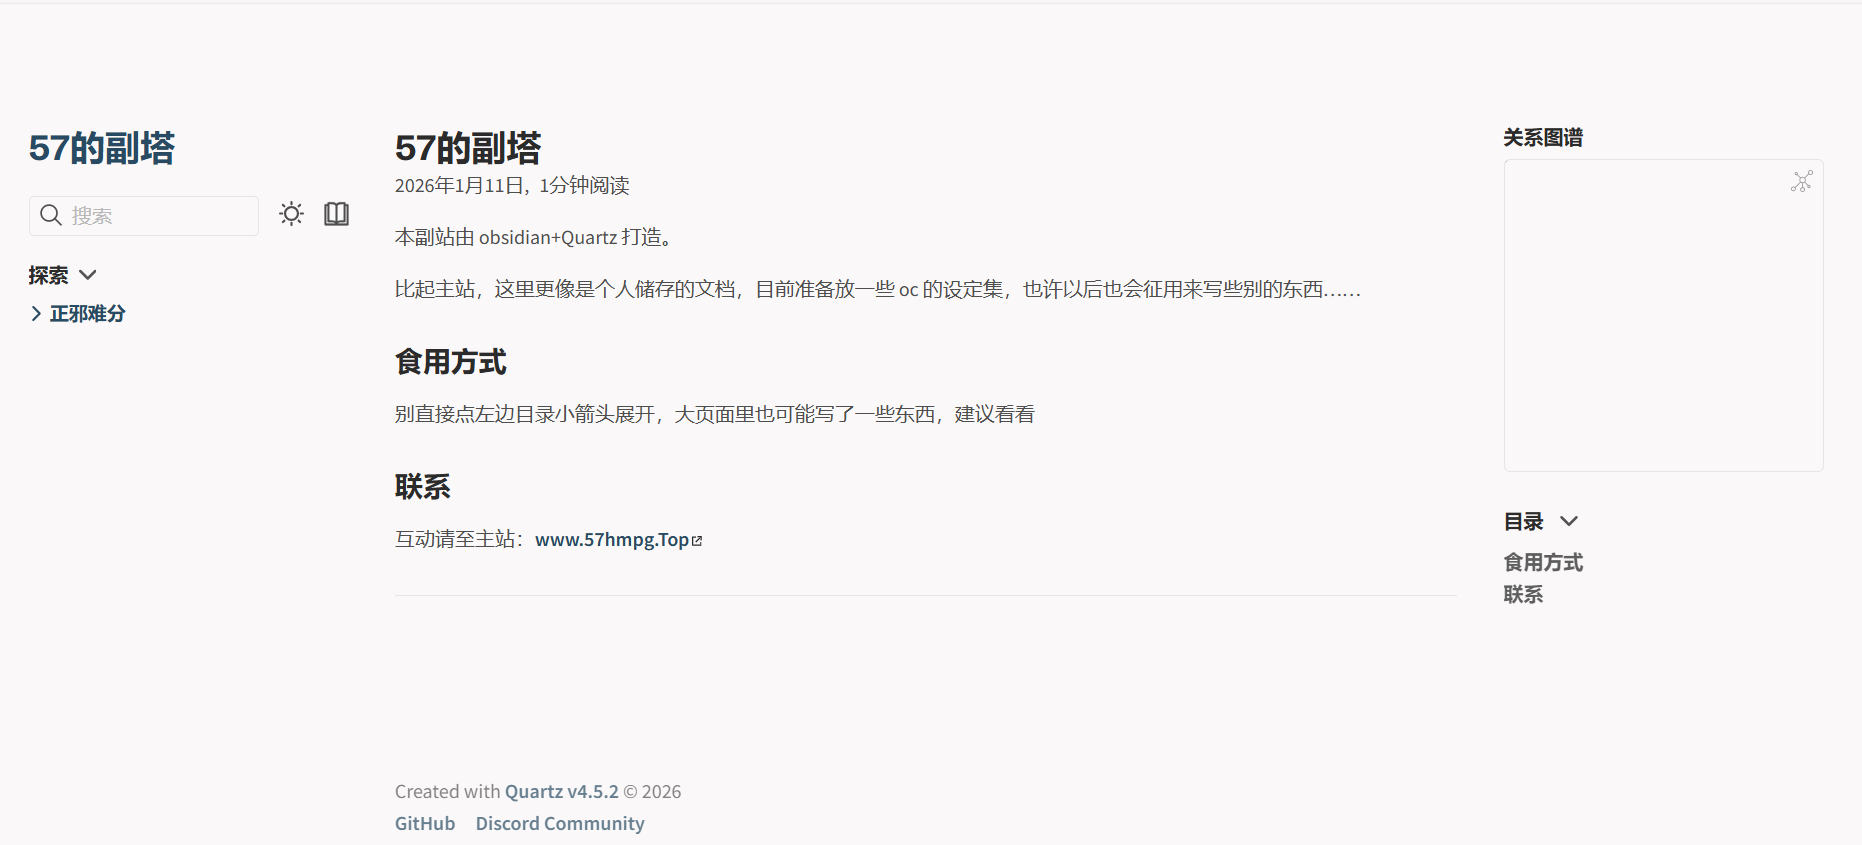Image resolution: width=1862 pixels, height=845 pixels.
Task: Click the magnifier icon in the search box
Action: coord(51,215)
